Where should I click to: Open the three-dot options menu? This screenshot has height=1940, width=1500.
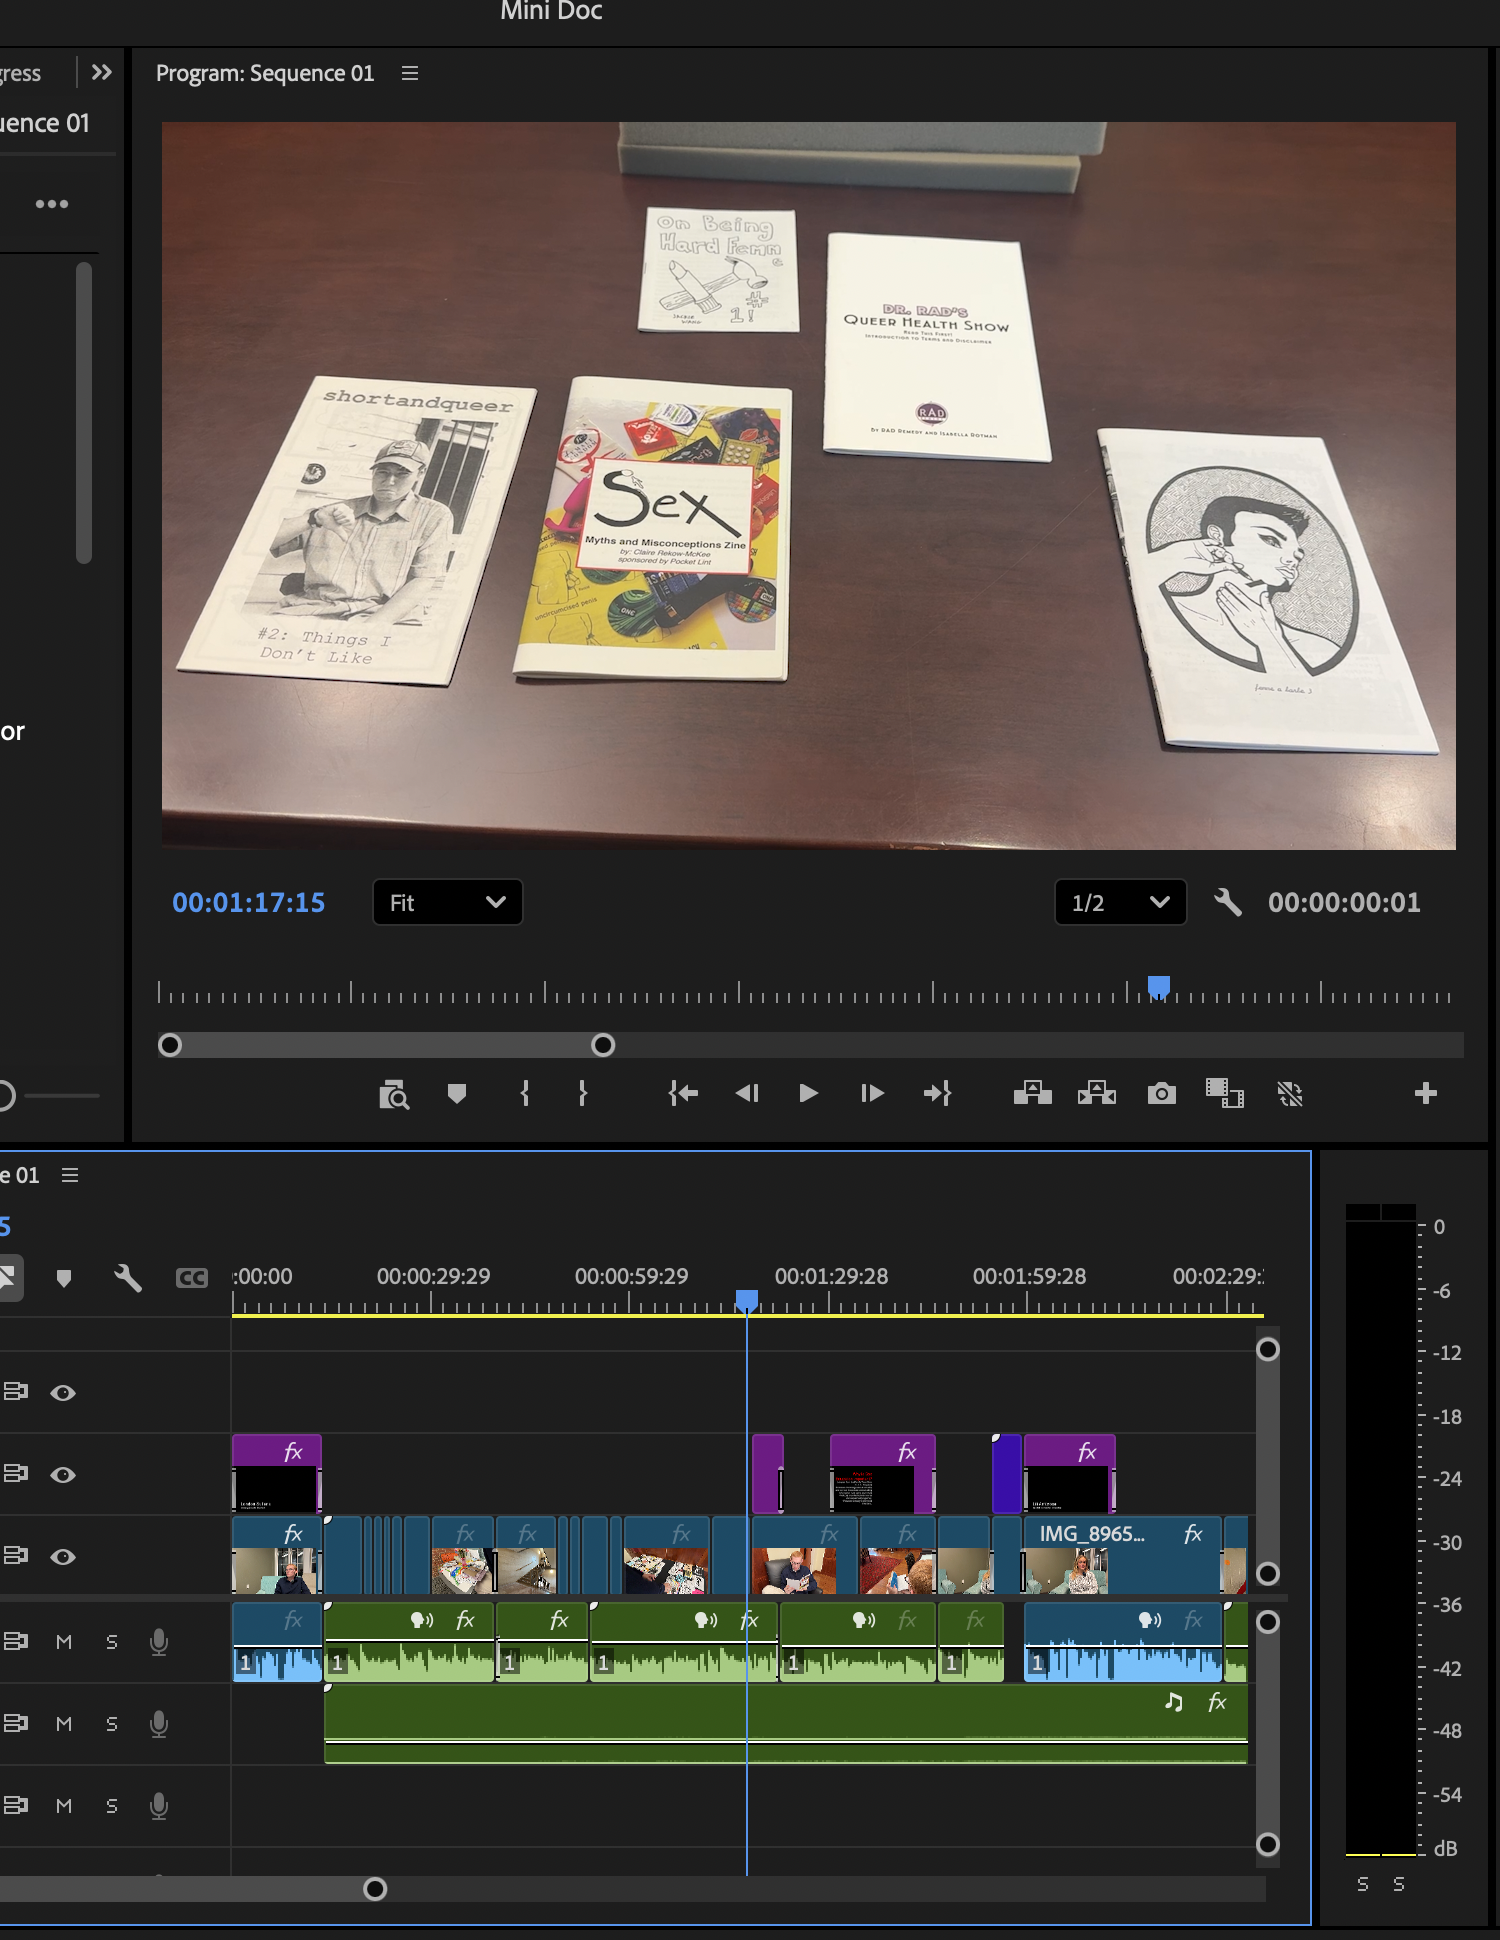click(x=52, y=204)
